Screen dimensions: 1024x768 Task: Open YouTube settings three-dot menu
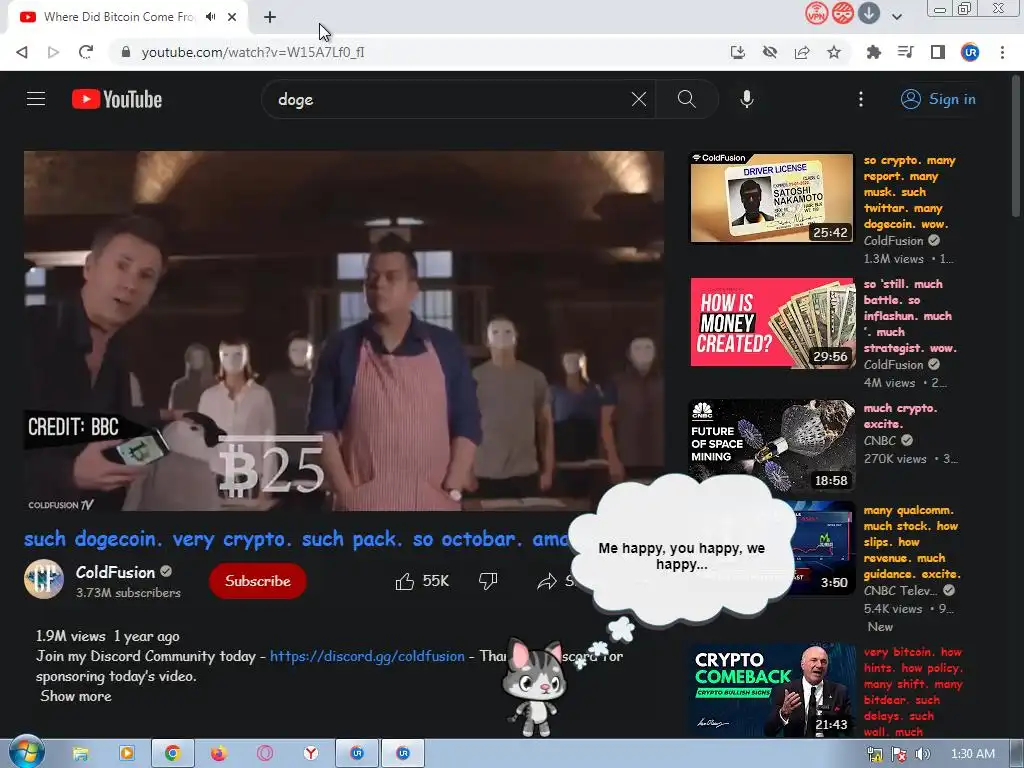coord(861,99)
